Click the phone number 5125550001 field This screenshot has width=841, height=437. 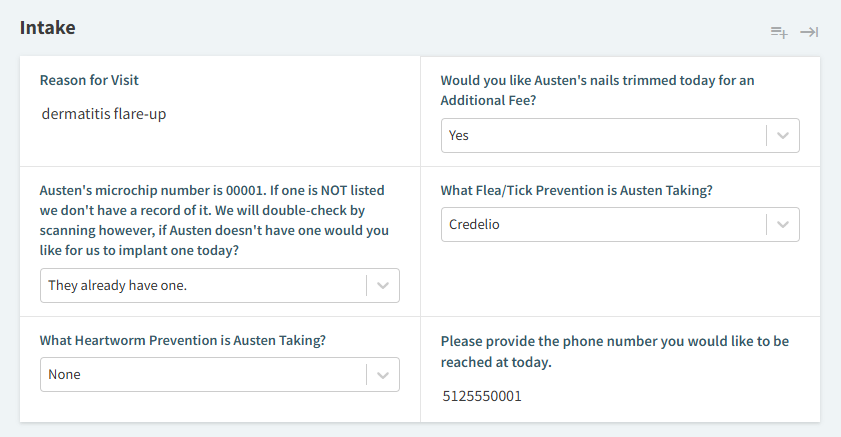[482, 396]
